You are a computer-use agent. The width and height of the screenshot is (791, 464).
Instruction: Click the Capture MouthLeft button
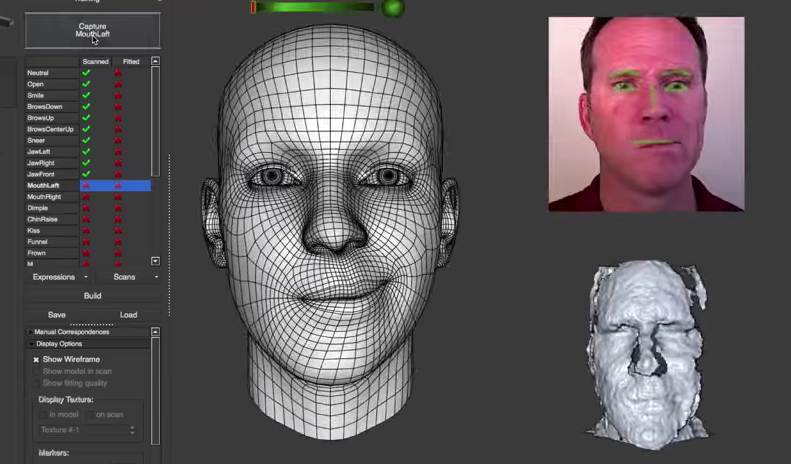[x=92, y=30]
